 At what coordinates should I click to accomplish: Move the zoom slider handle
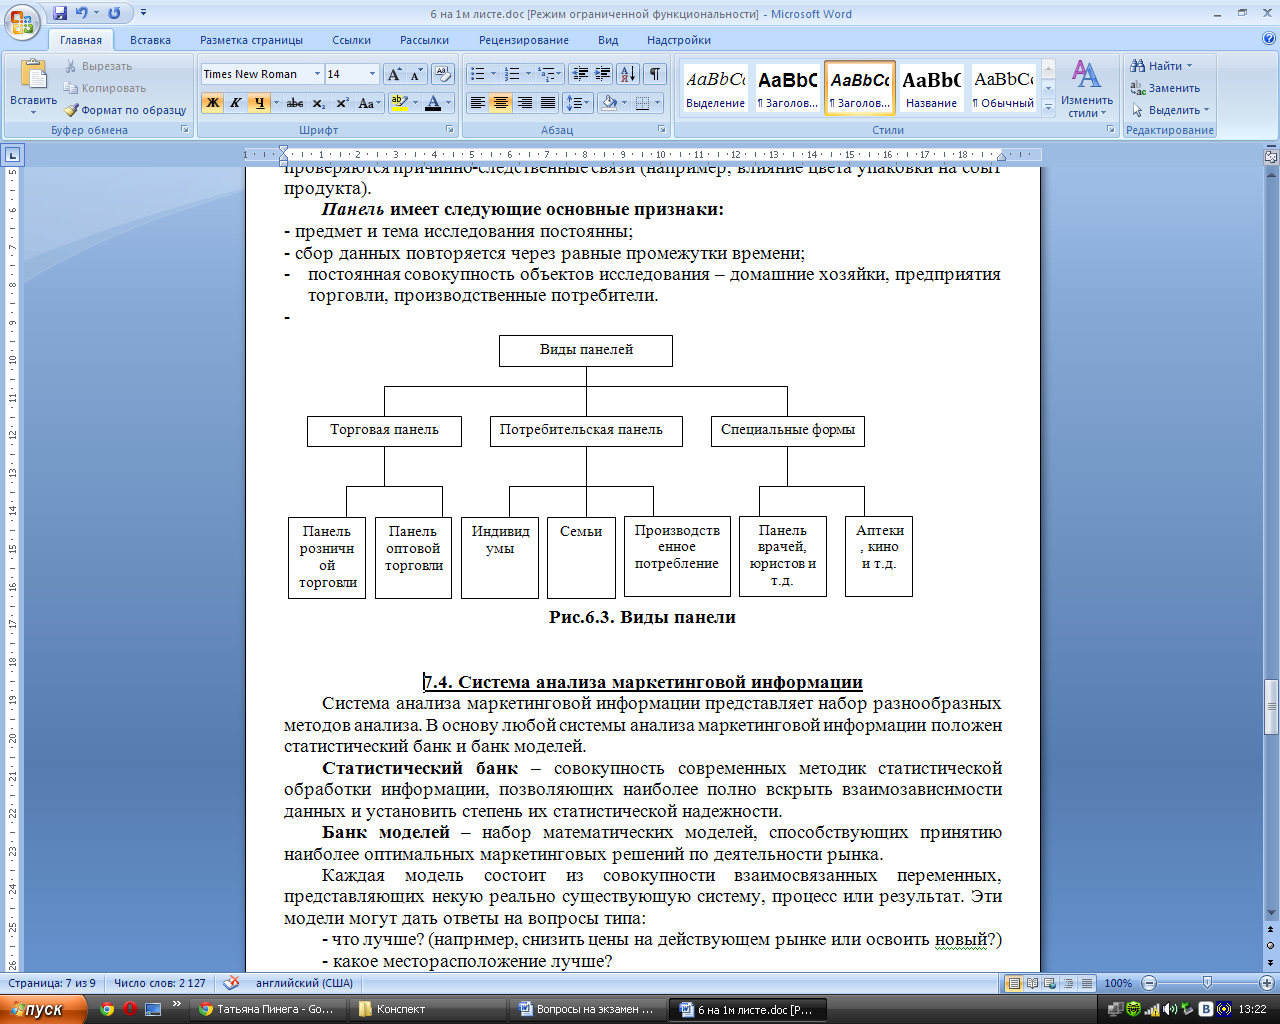pos(1207,983)
